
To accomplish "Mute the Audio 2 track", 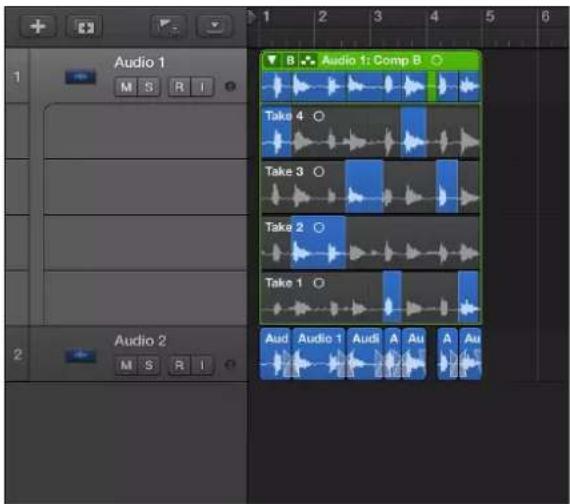I will [126, 365].
